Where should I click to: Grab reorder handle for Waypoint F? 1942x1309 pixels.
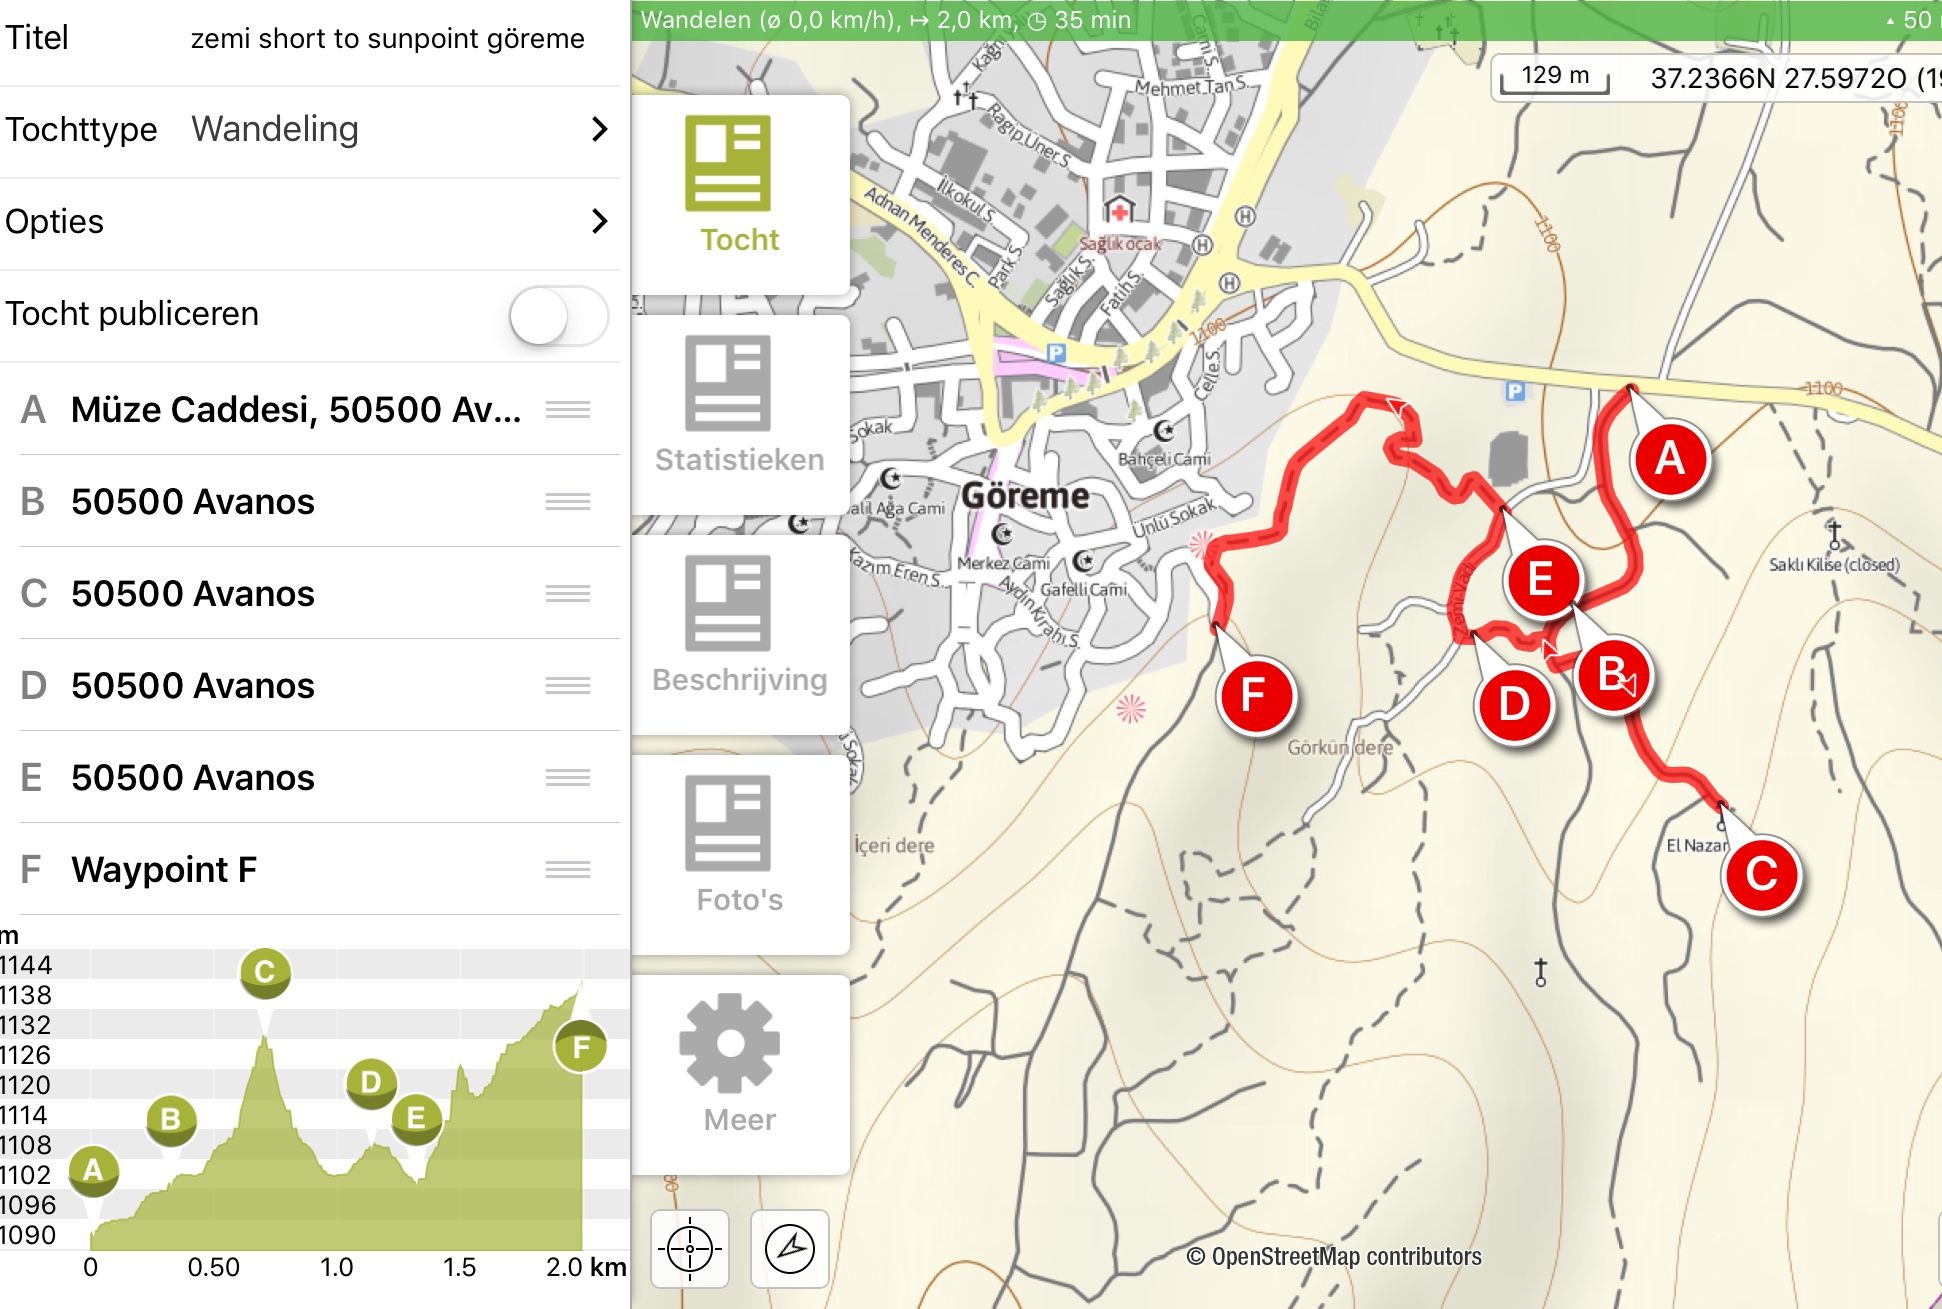568,870
